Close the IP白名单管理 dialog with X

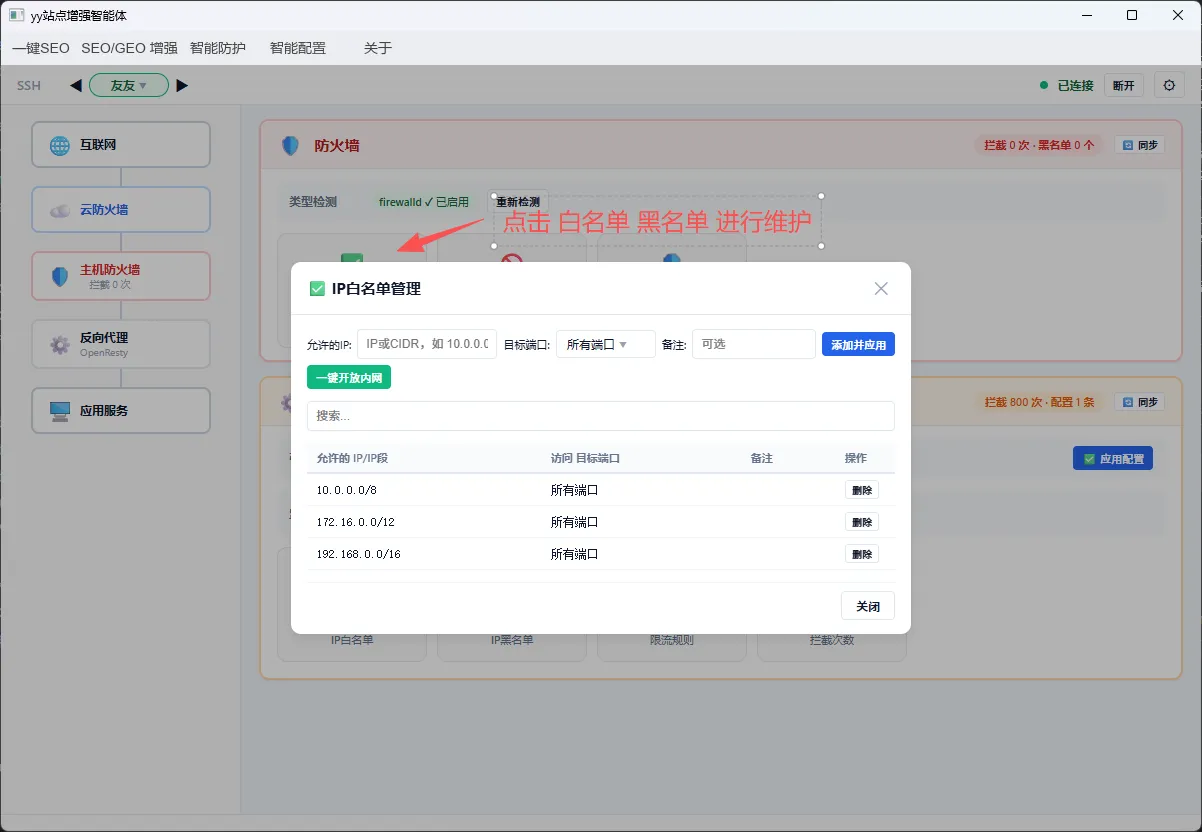pyautogui.click(x=881, y=288)
